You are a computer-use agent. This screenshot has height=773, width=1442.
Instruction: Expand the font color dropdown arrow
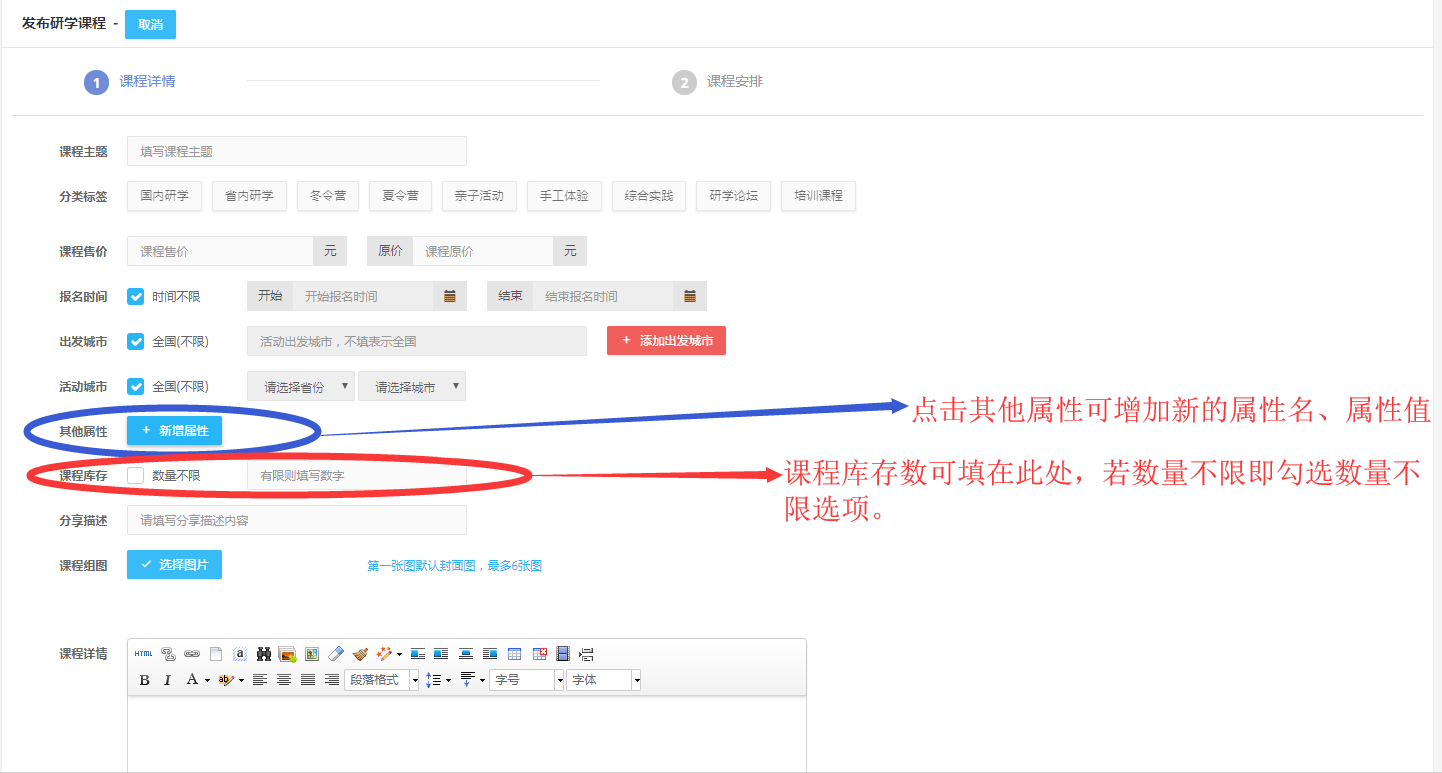[x=207, y=680]
